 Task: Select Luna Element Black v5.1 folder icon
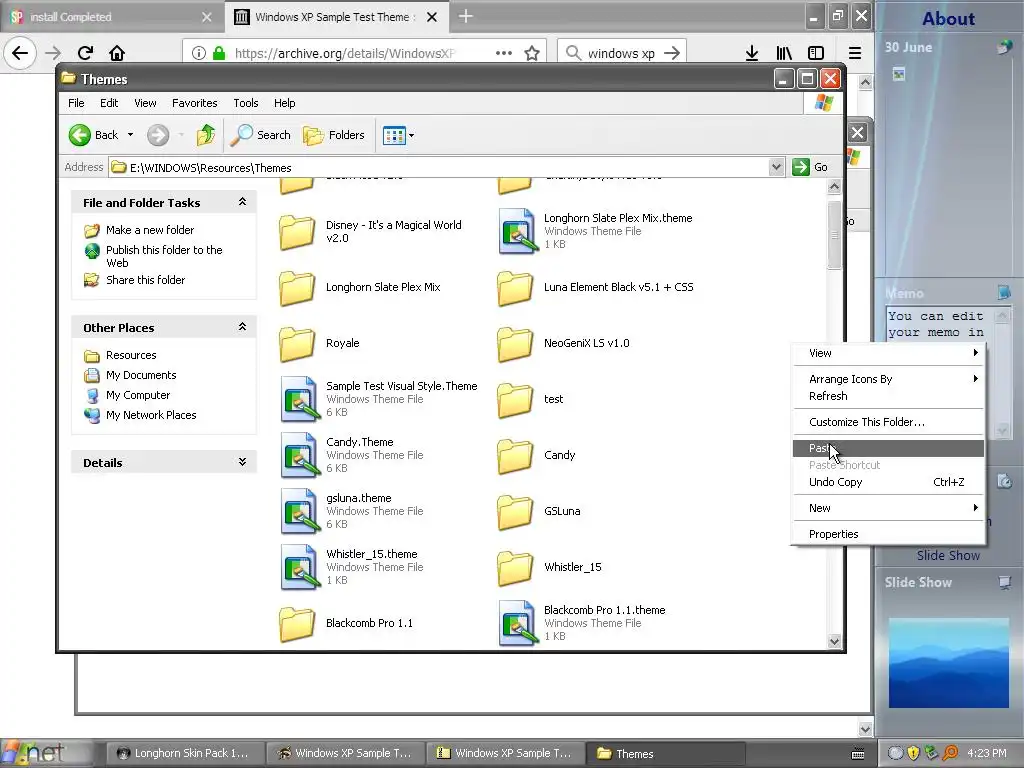click(x=515, y=287)
